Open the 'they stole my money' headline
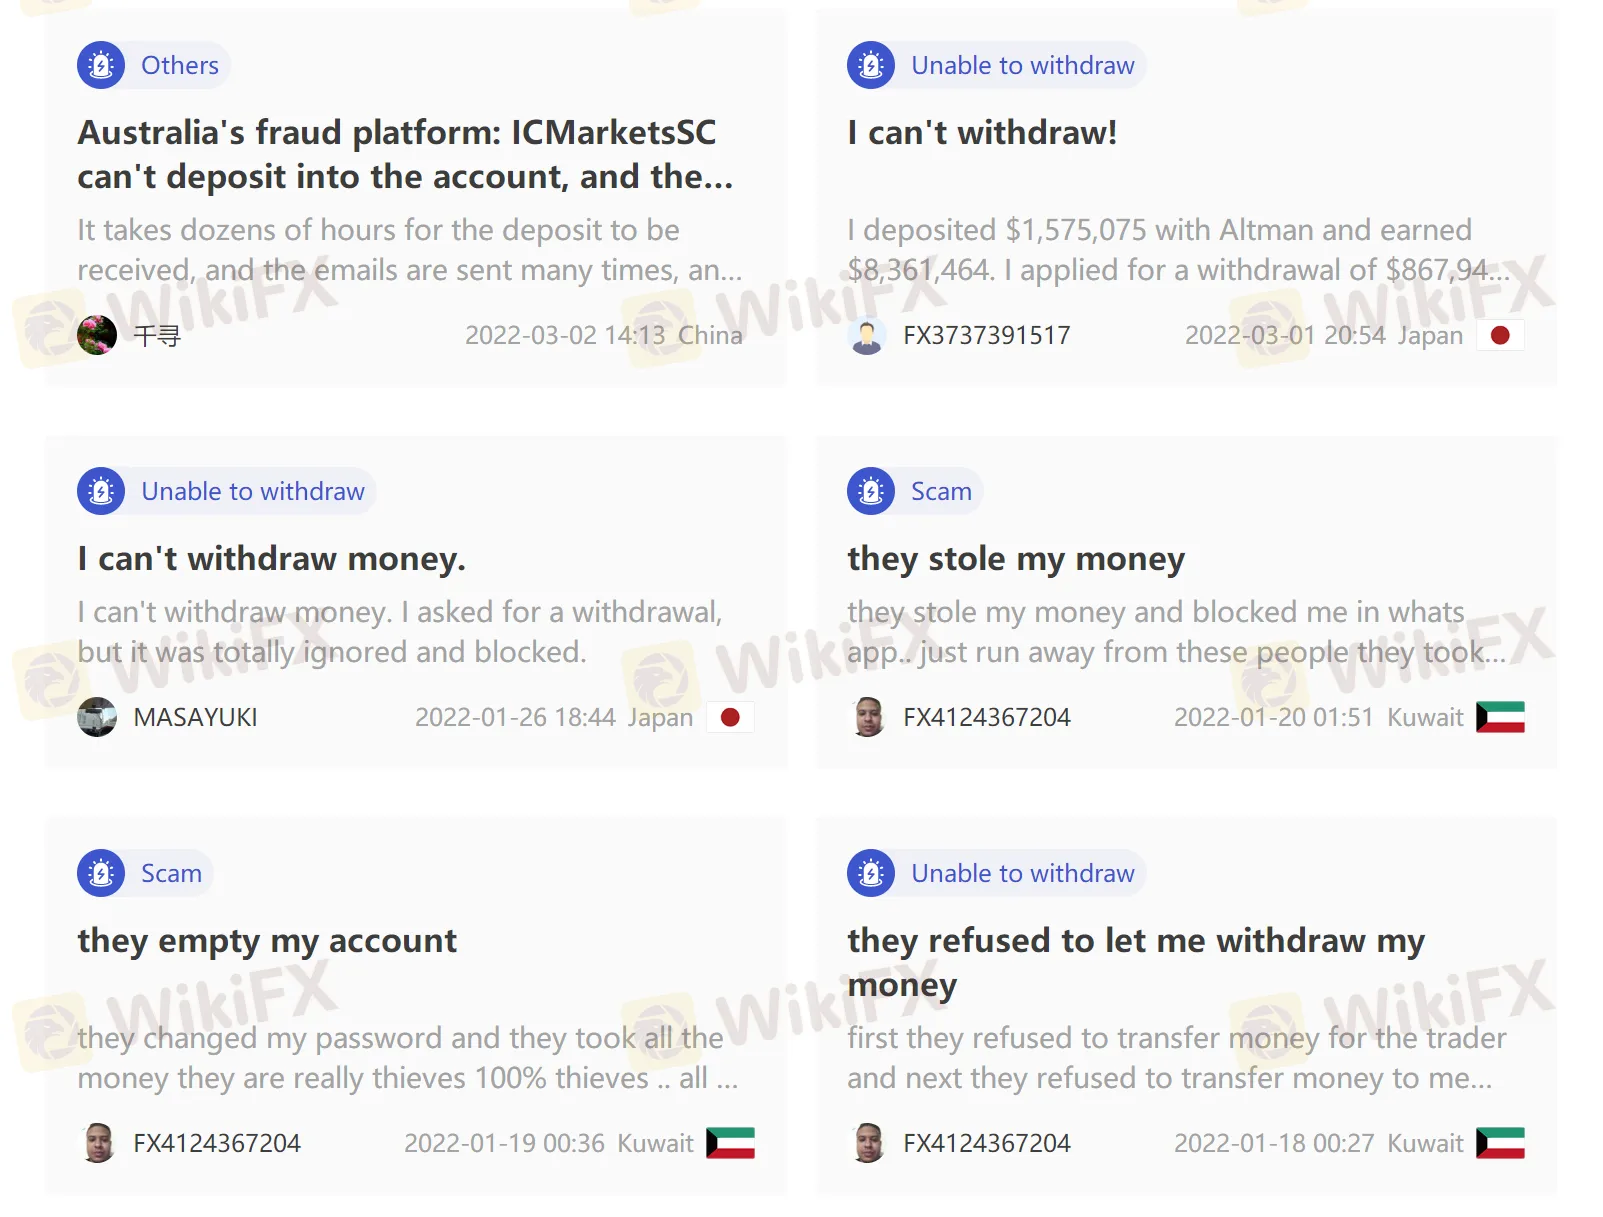 (x=1016, y=558)
